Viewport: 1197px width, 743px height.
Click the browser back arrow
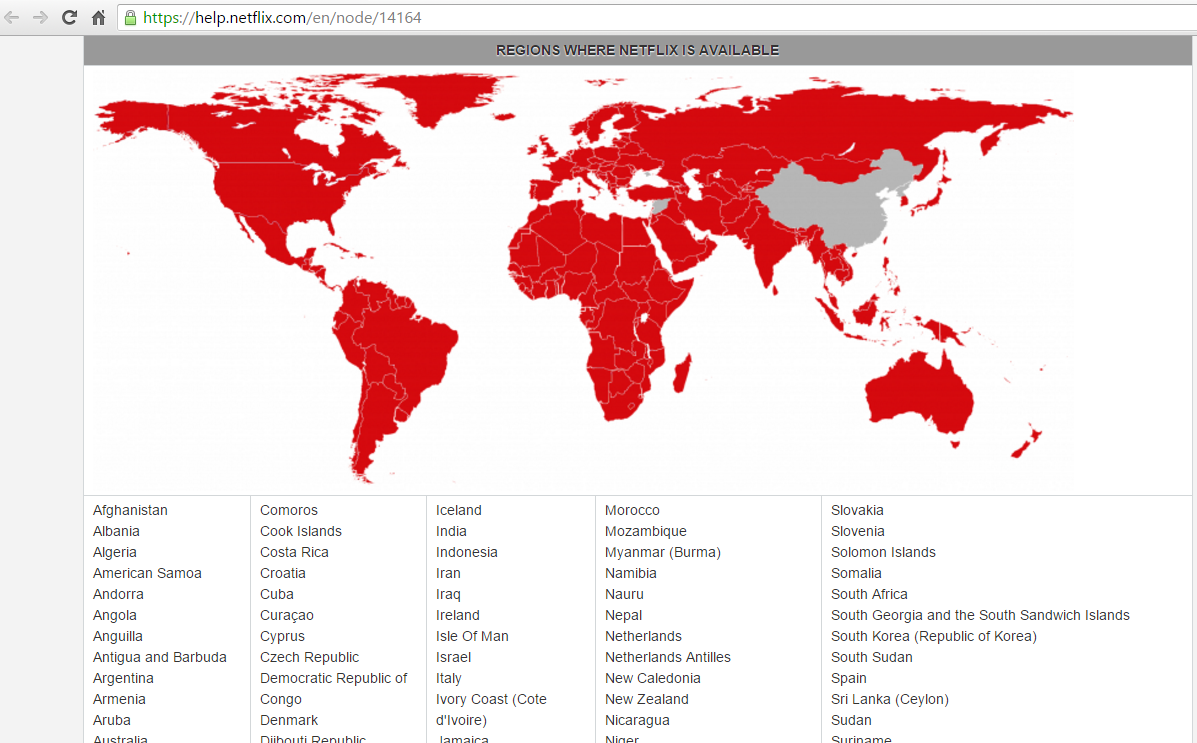13,17
